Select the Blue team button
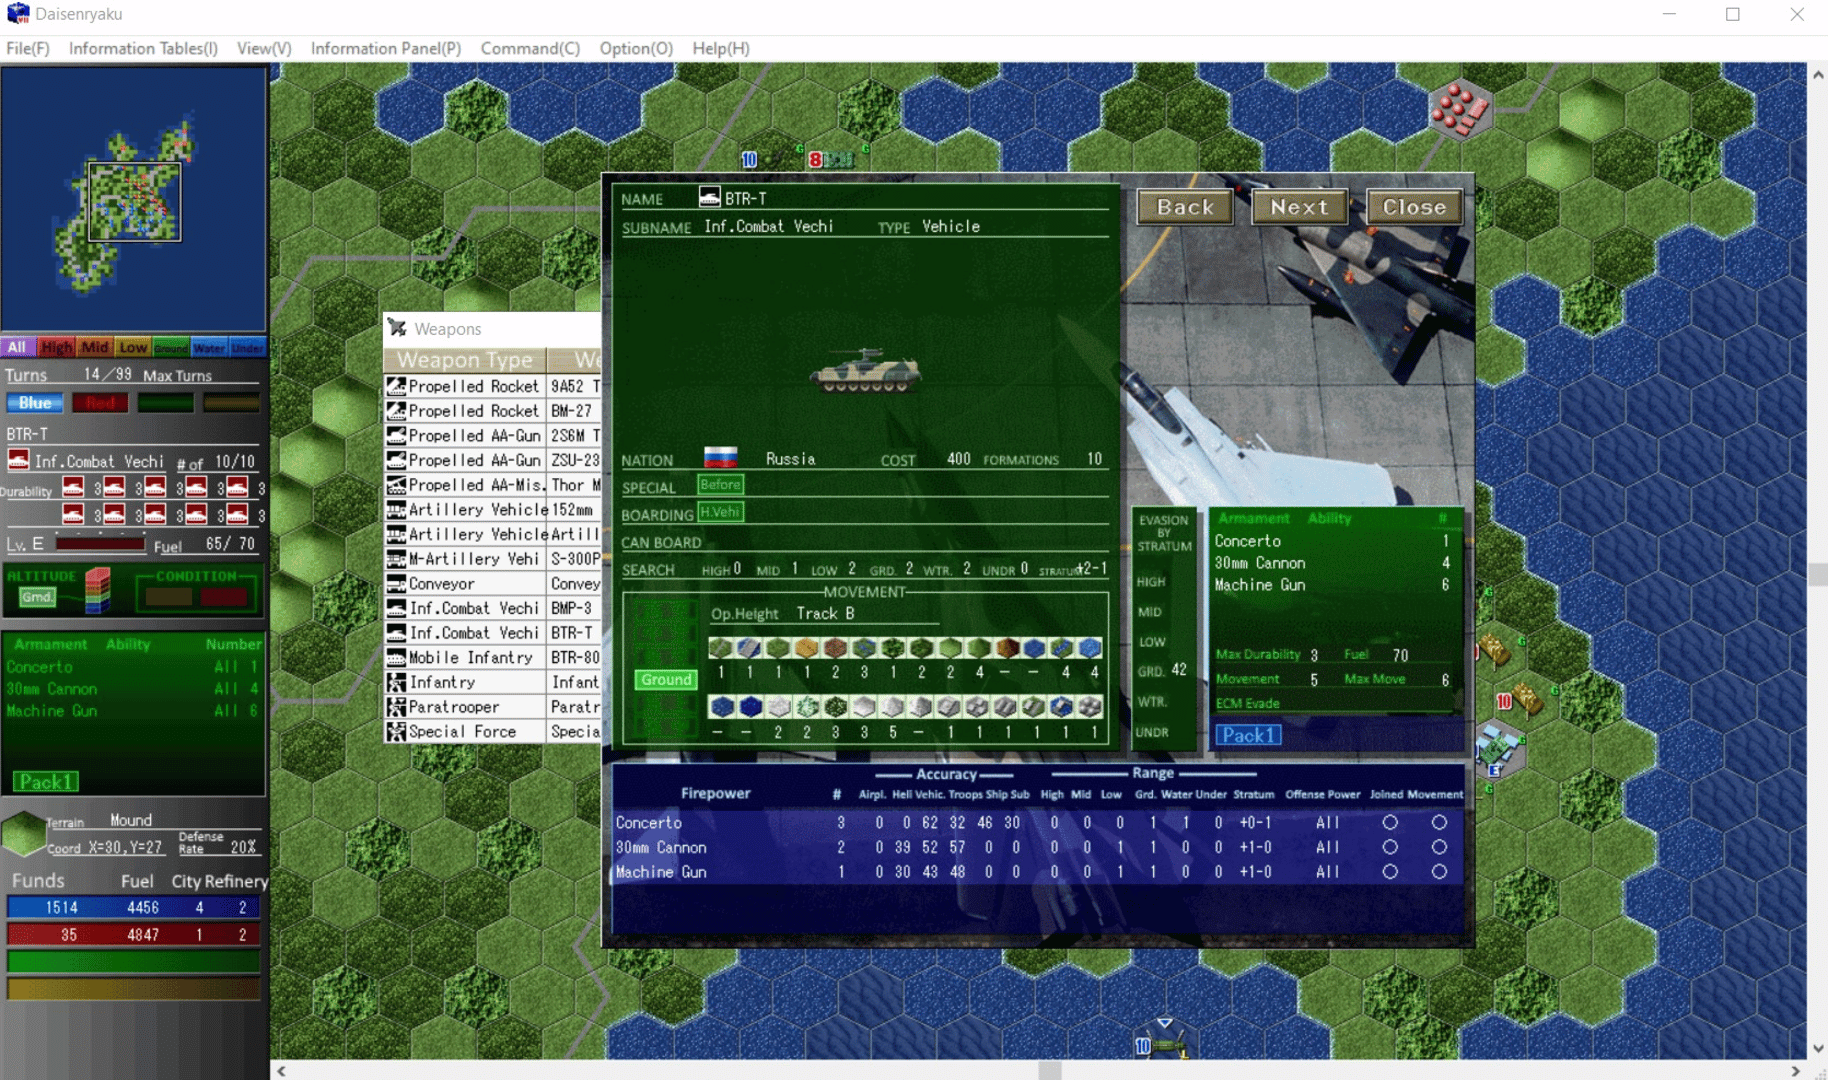Screen dimensions: 1828x1080 [x=35, y=403]
